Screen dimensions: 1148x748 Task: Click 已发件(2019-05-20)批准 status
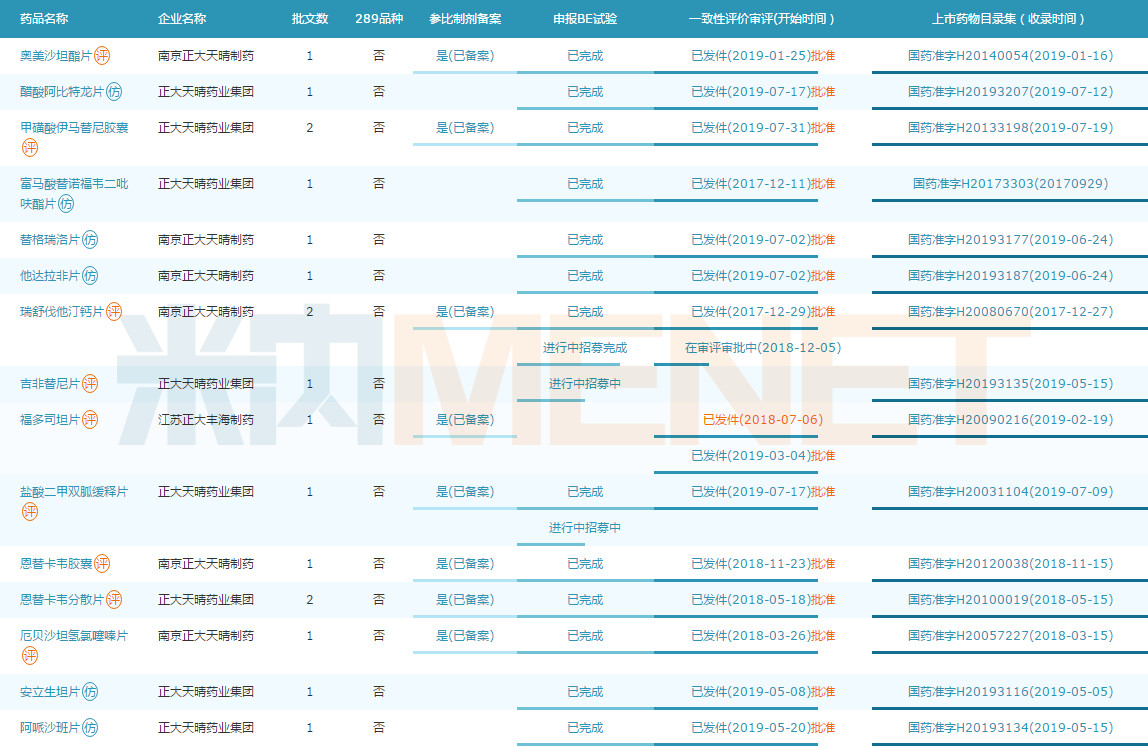click(x=763, y=728)
